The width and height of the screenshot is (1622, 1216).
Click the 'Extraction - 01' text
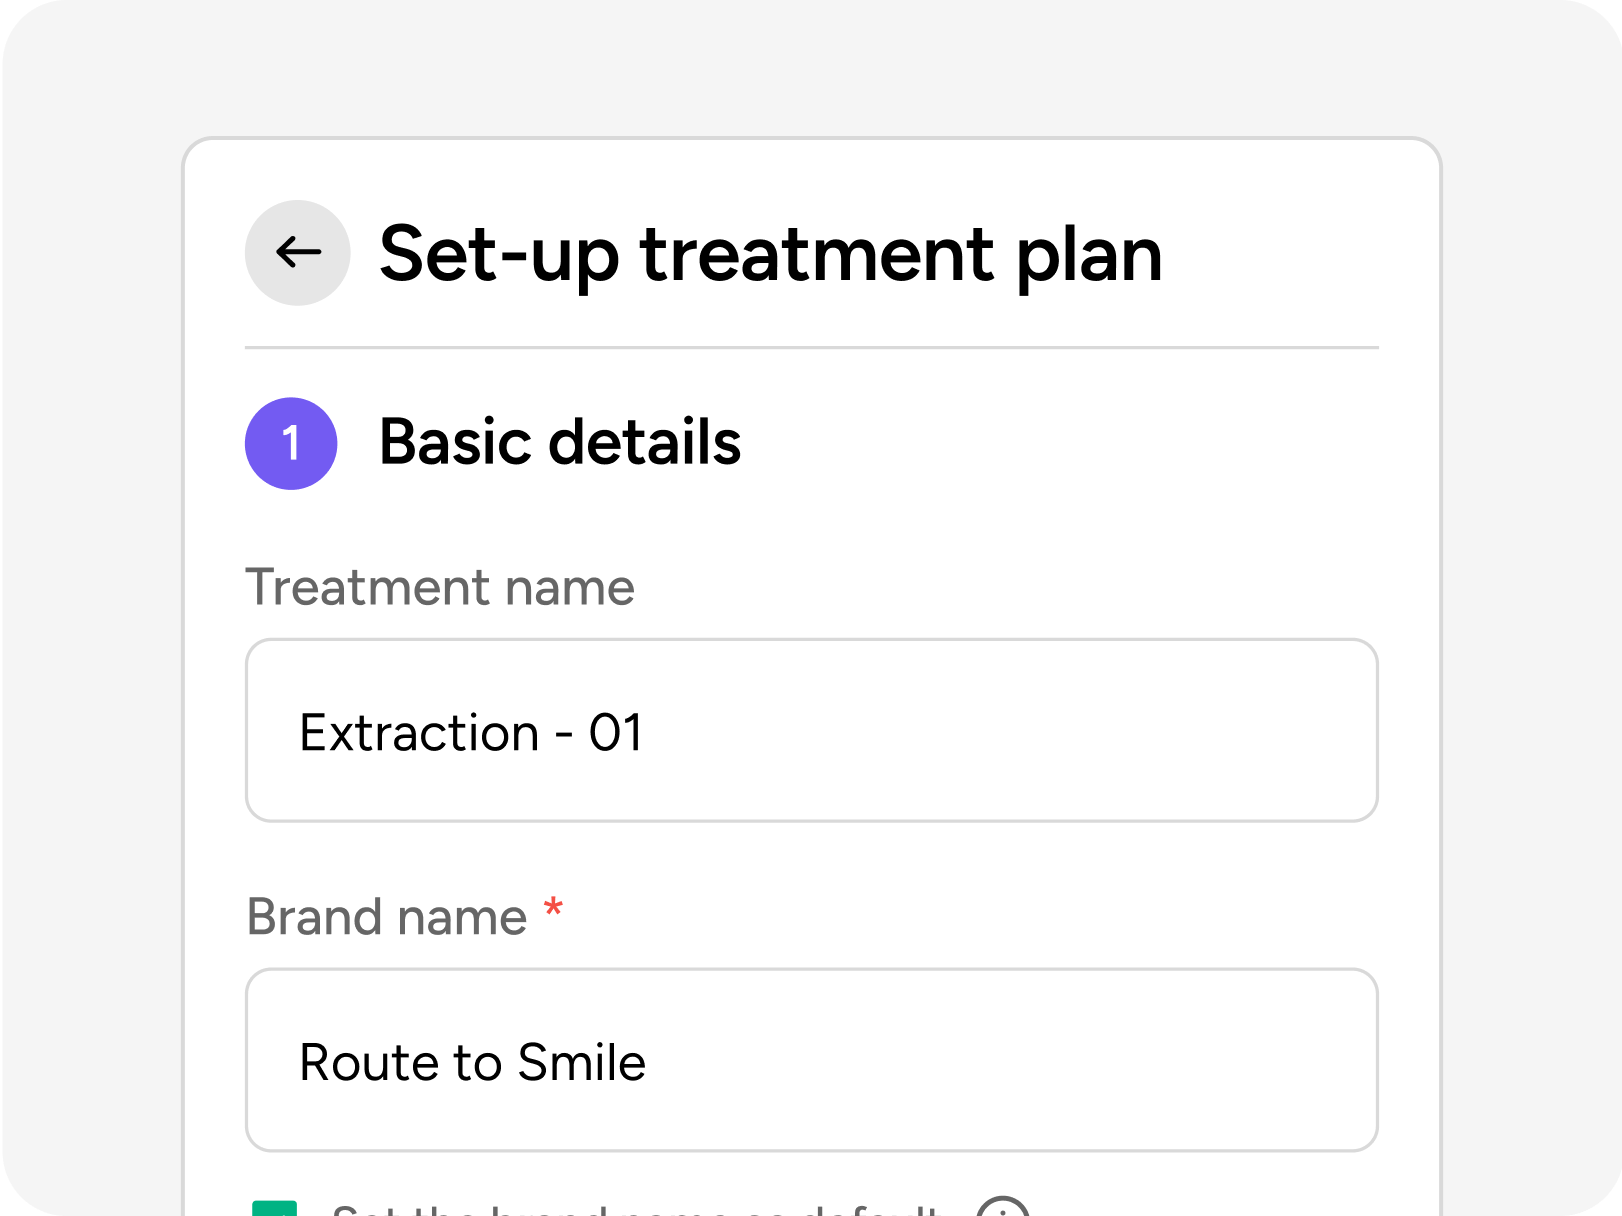click(470, 733)
